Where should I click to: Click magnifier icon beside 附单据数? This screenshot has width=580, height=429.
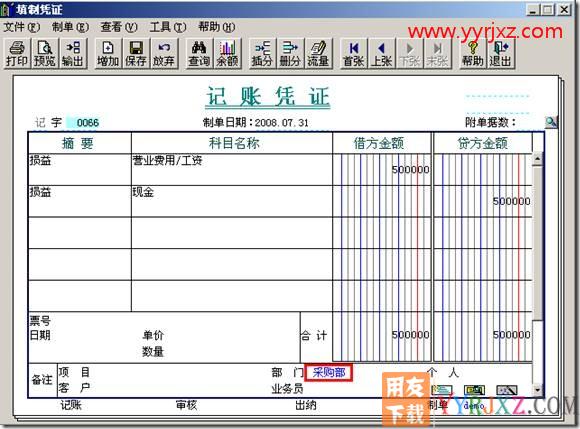coord(551,122)
